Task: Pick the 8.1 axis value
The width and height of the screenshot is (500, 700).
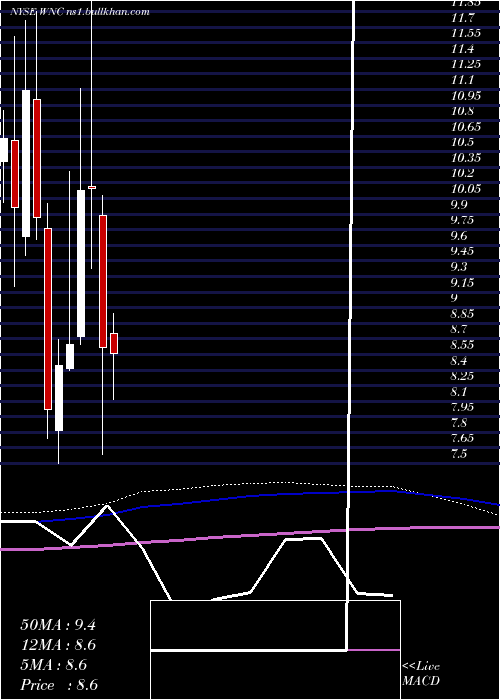Action: (459, 392)
